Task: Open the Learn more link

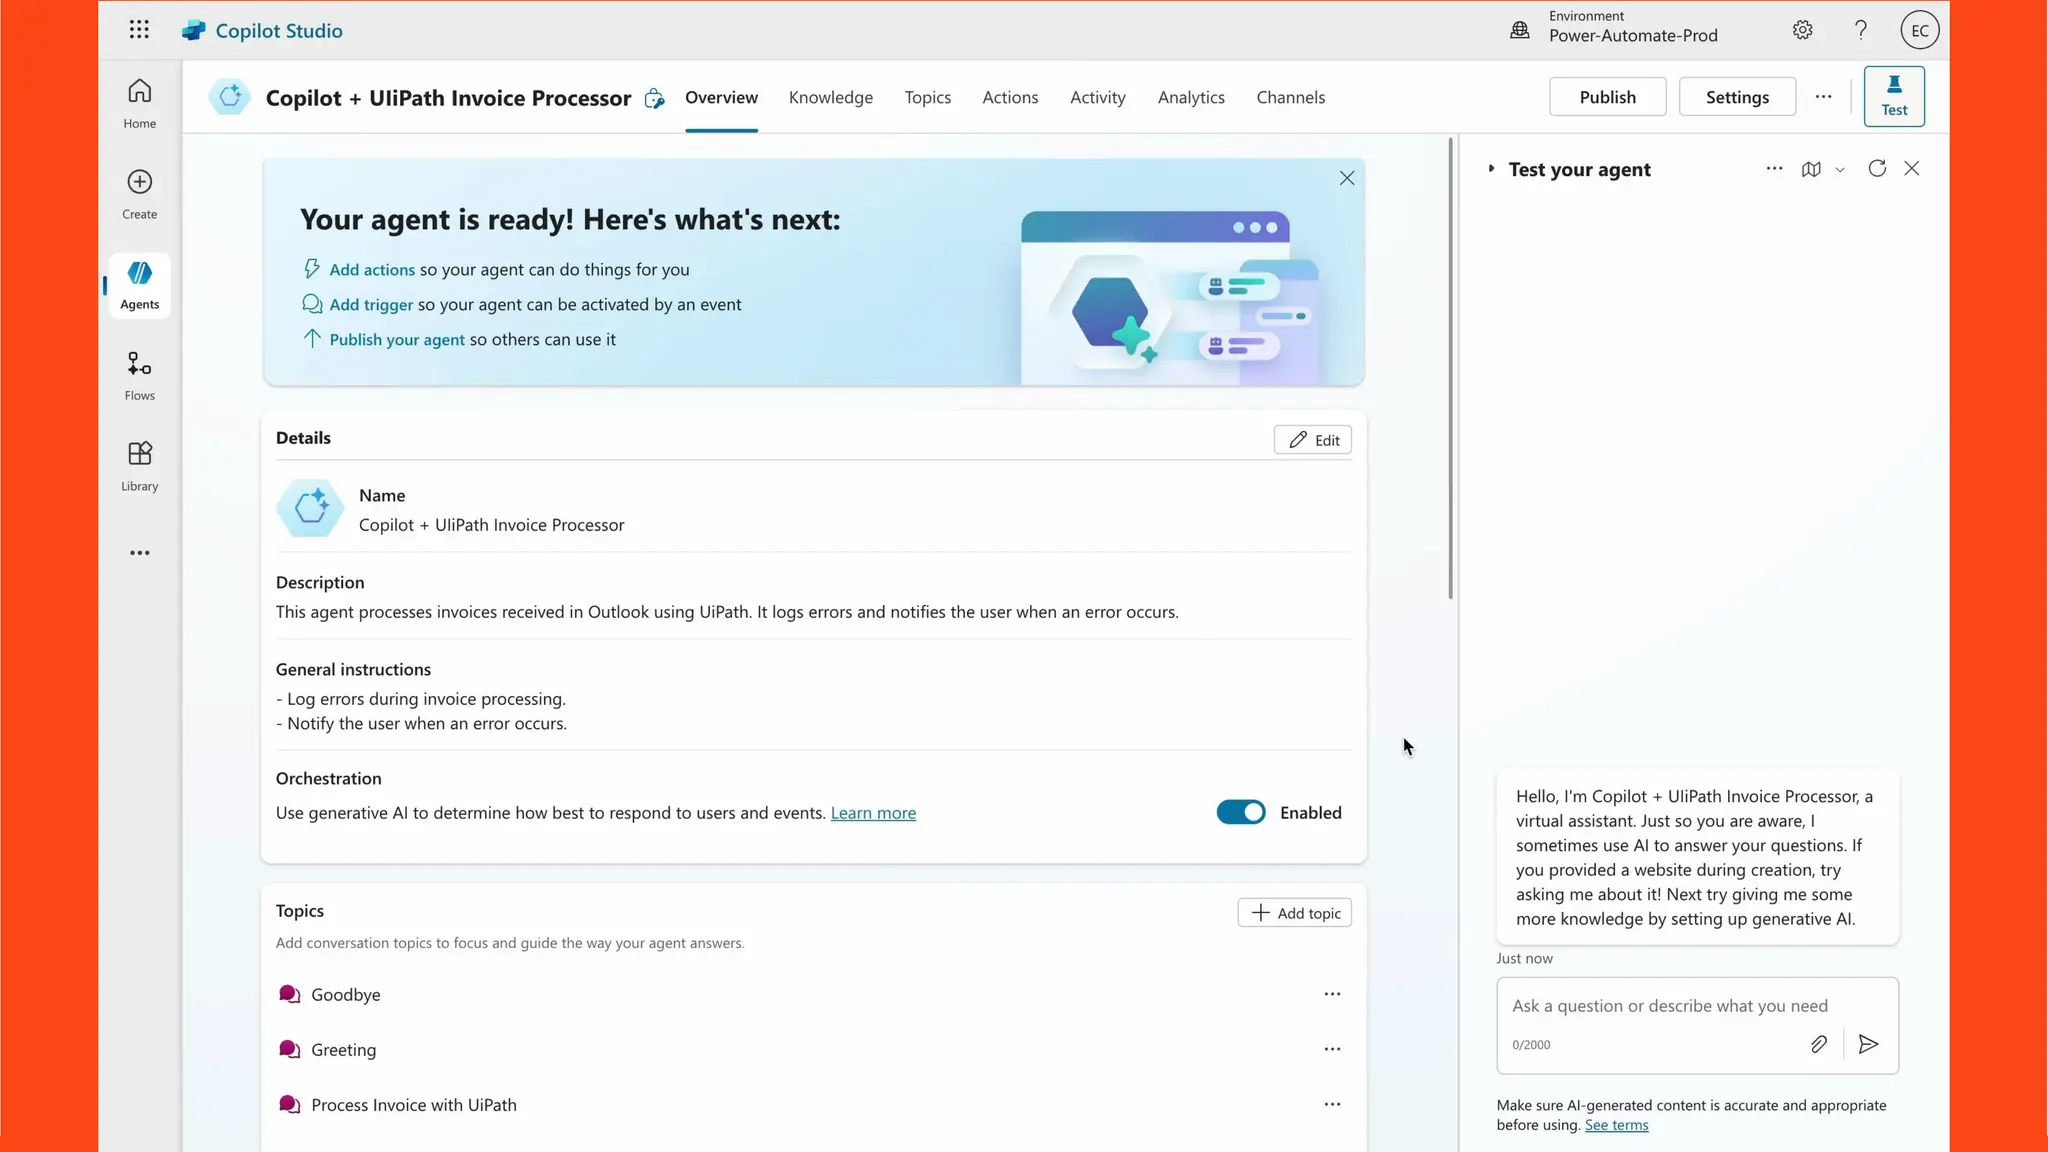Action: 872,813
